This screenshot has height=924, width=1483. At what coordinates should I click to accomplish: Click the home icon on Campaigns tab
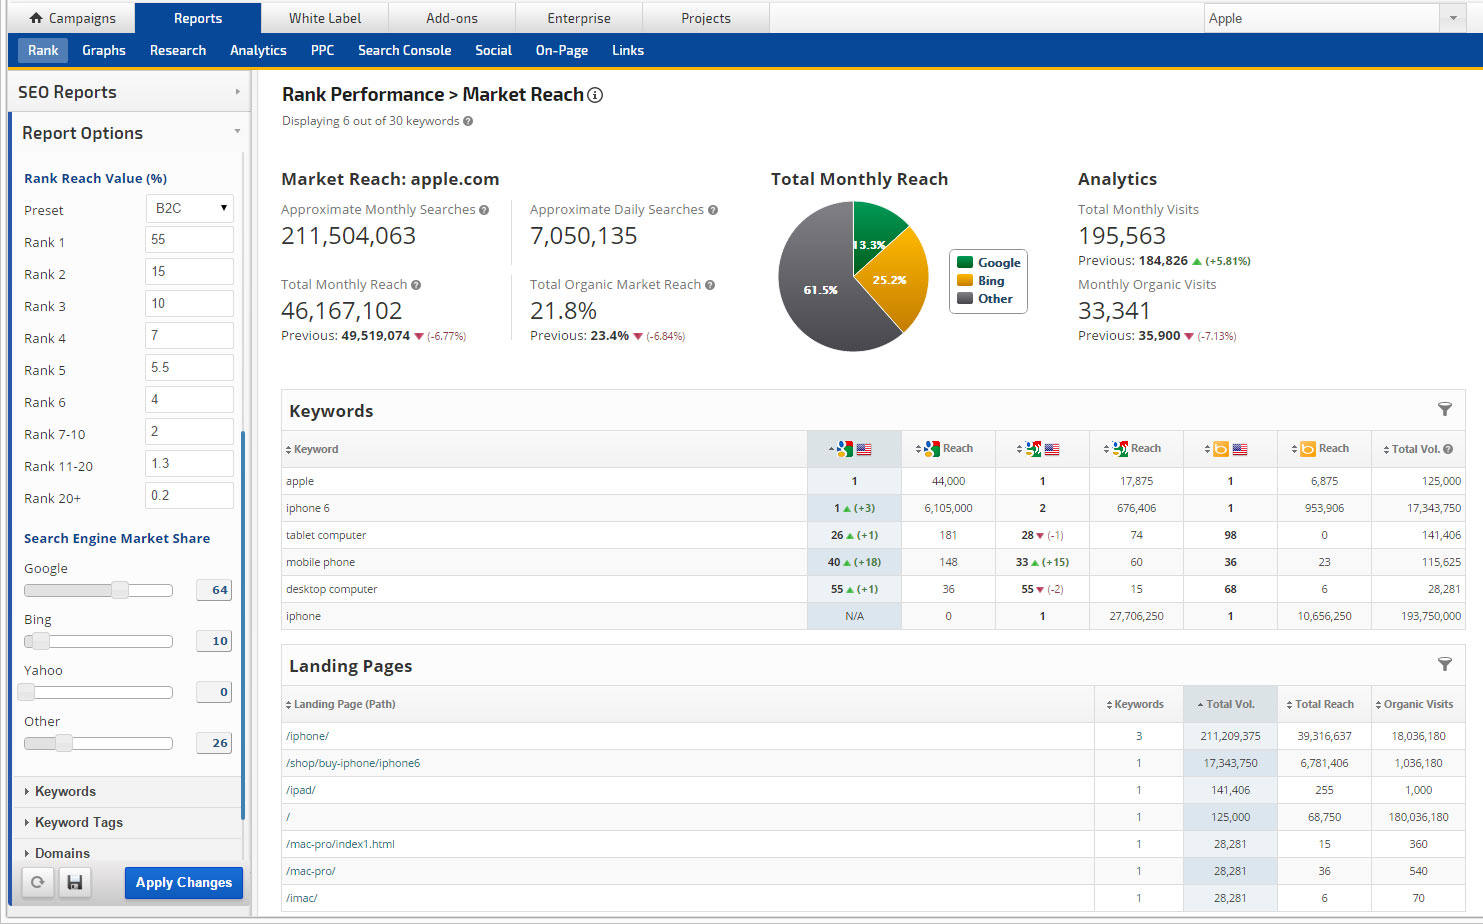point(36,18)
